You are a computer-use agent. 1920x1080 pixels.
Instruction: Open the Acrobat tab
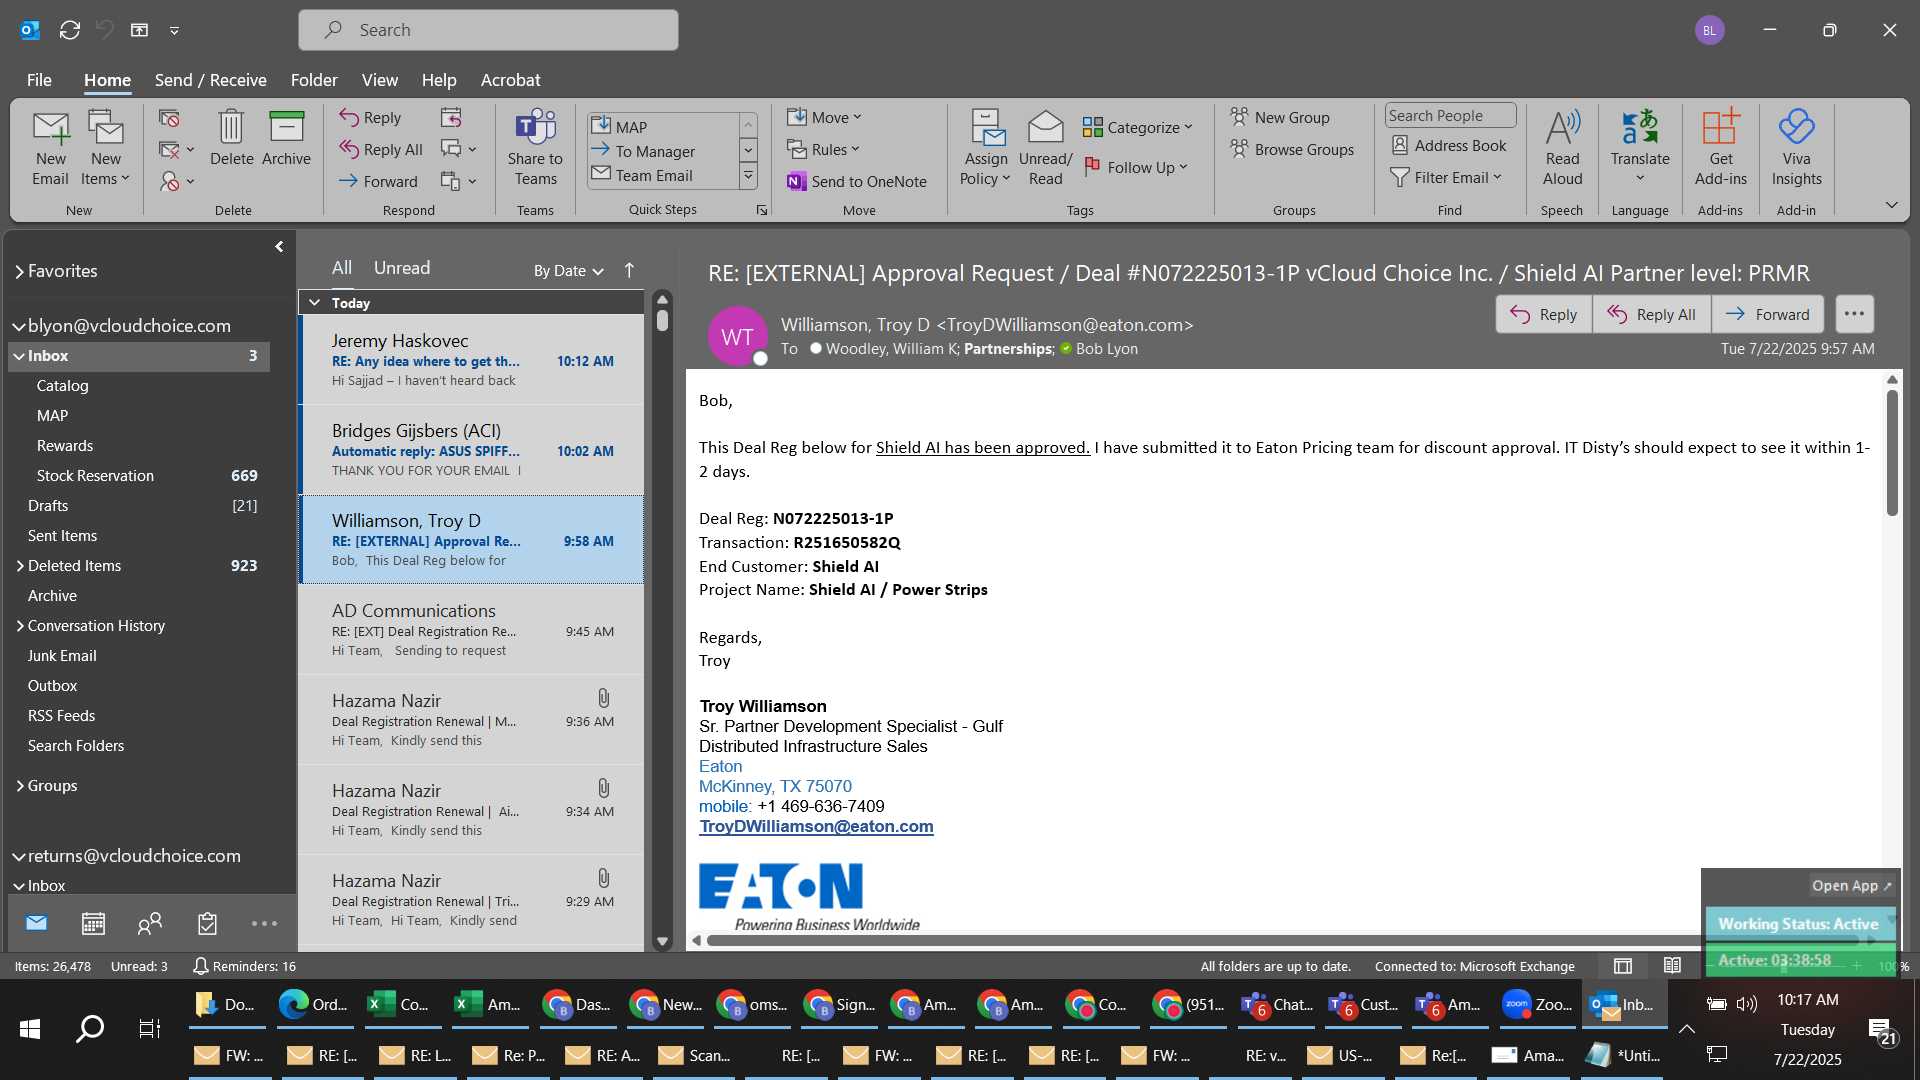point(510,80)
